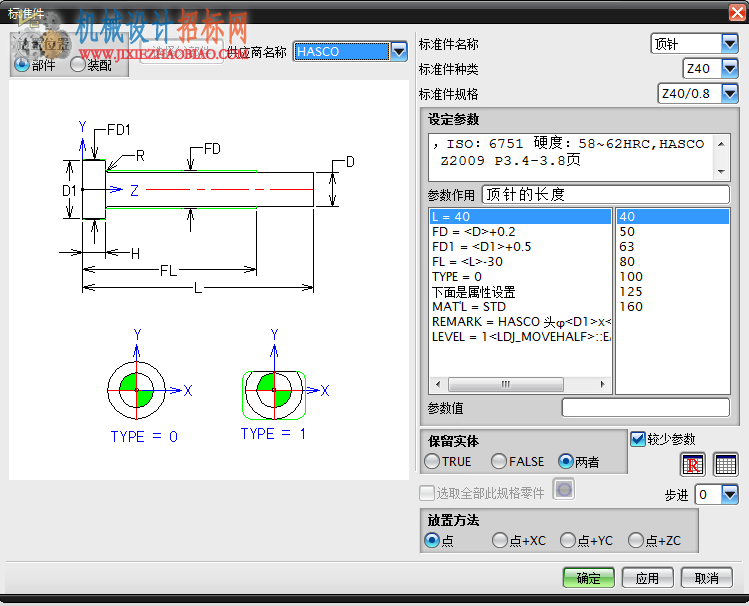Select parameter row LEVEL = 1
749x606 pixels.
point(520,337)
